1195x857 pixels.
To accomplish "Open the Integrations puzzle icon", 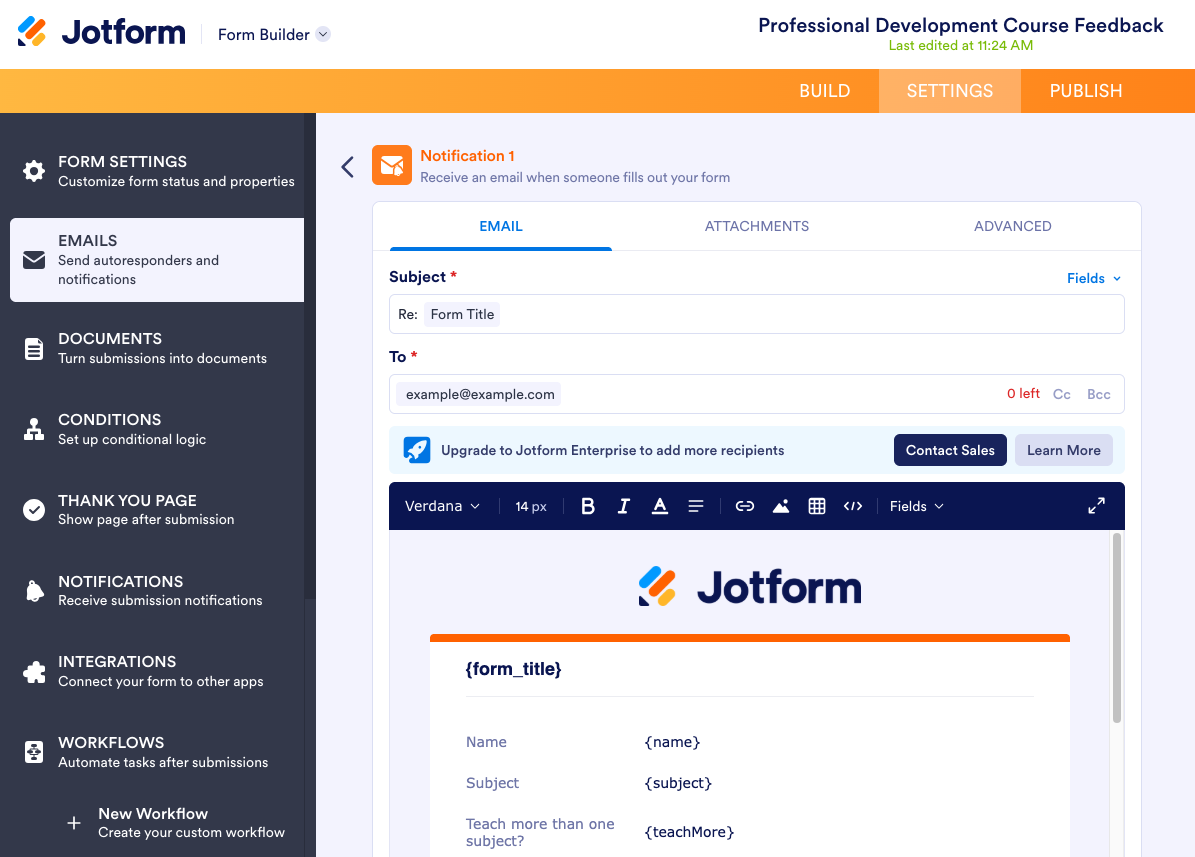I will pos(34,672).
